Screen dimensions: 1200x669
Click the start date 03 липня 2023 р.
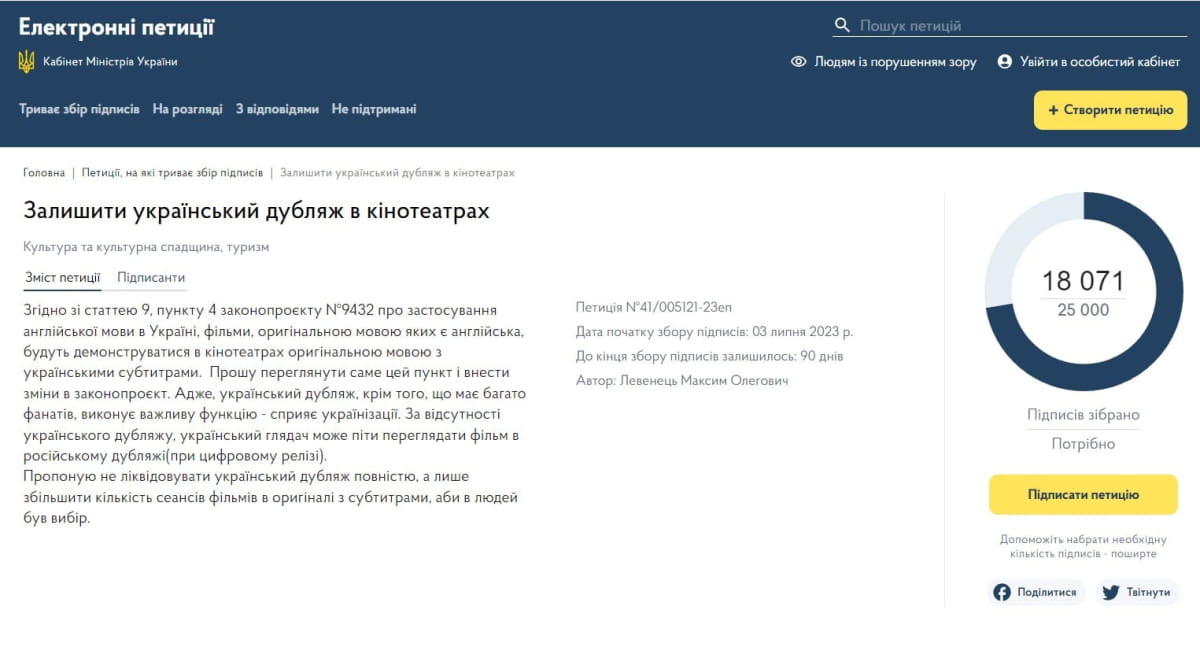[x=802, y=331]
